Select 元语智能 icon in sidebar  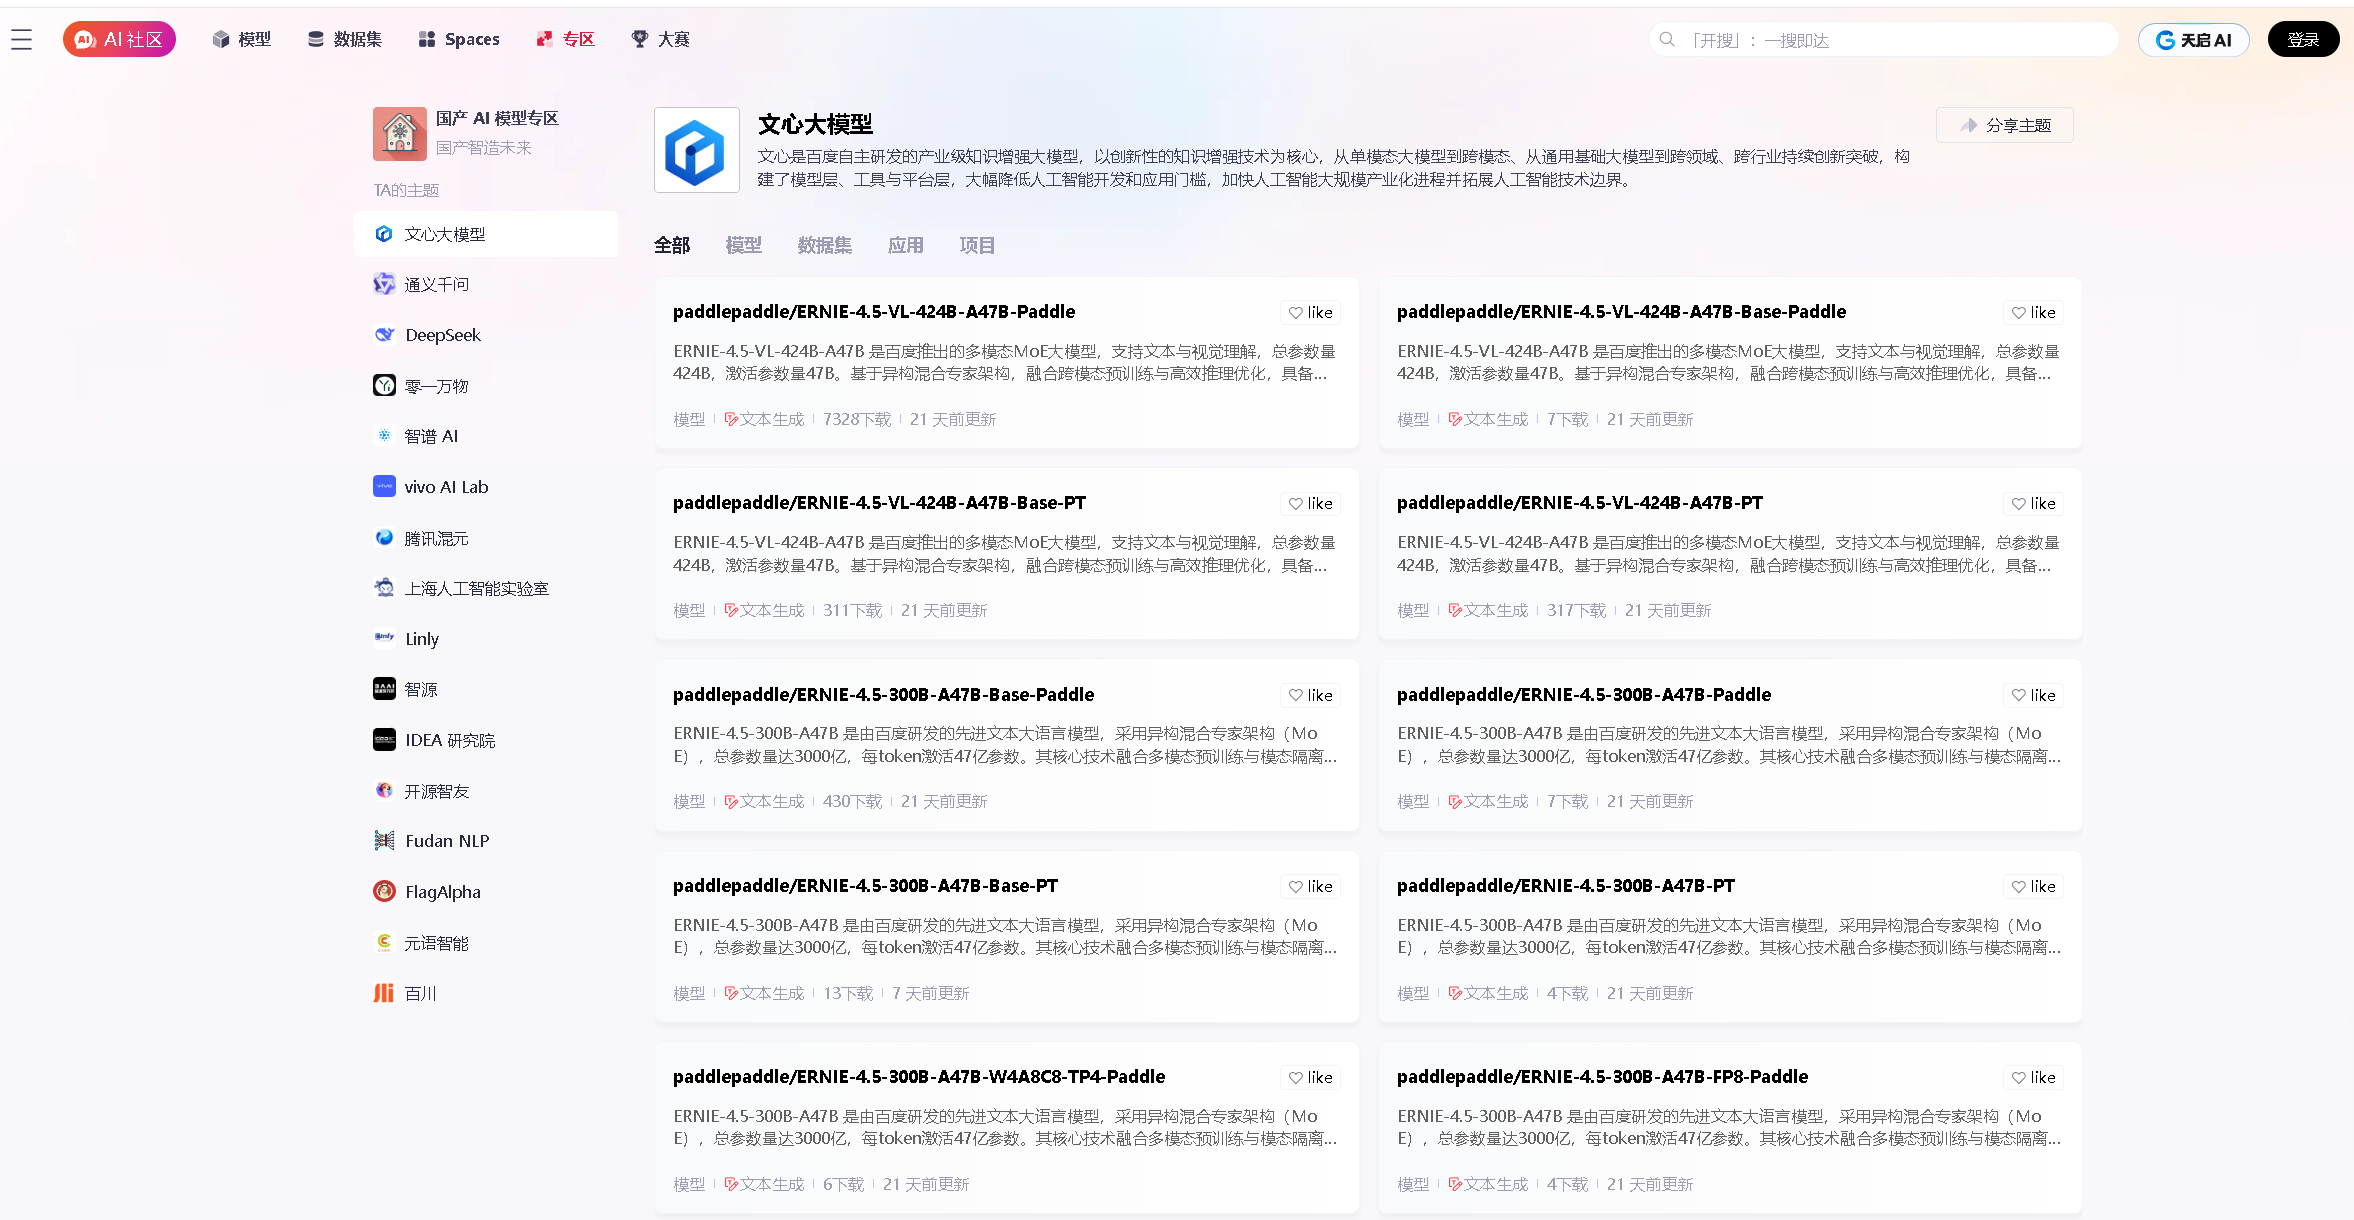tap(384, 942)
